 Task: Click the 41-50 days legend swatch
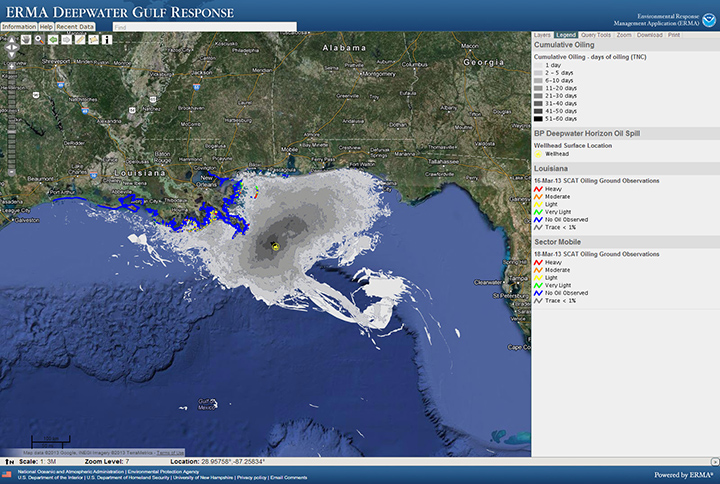click(538, 111)
